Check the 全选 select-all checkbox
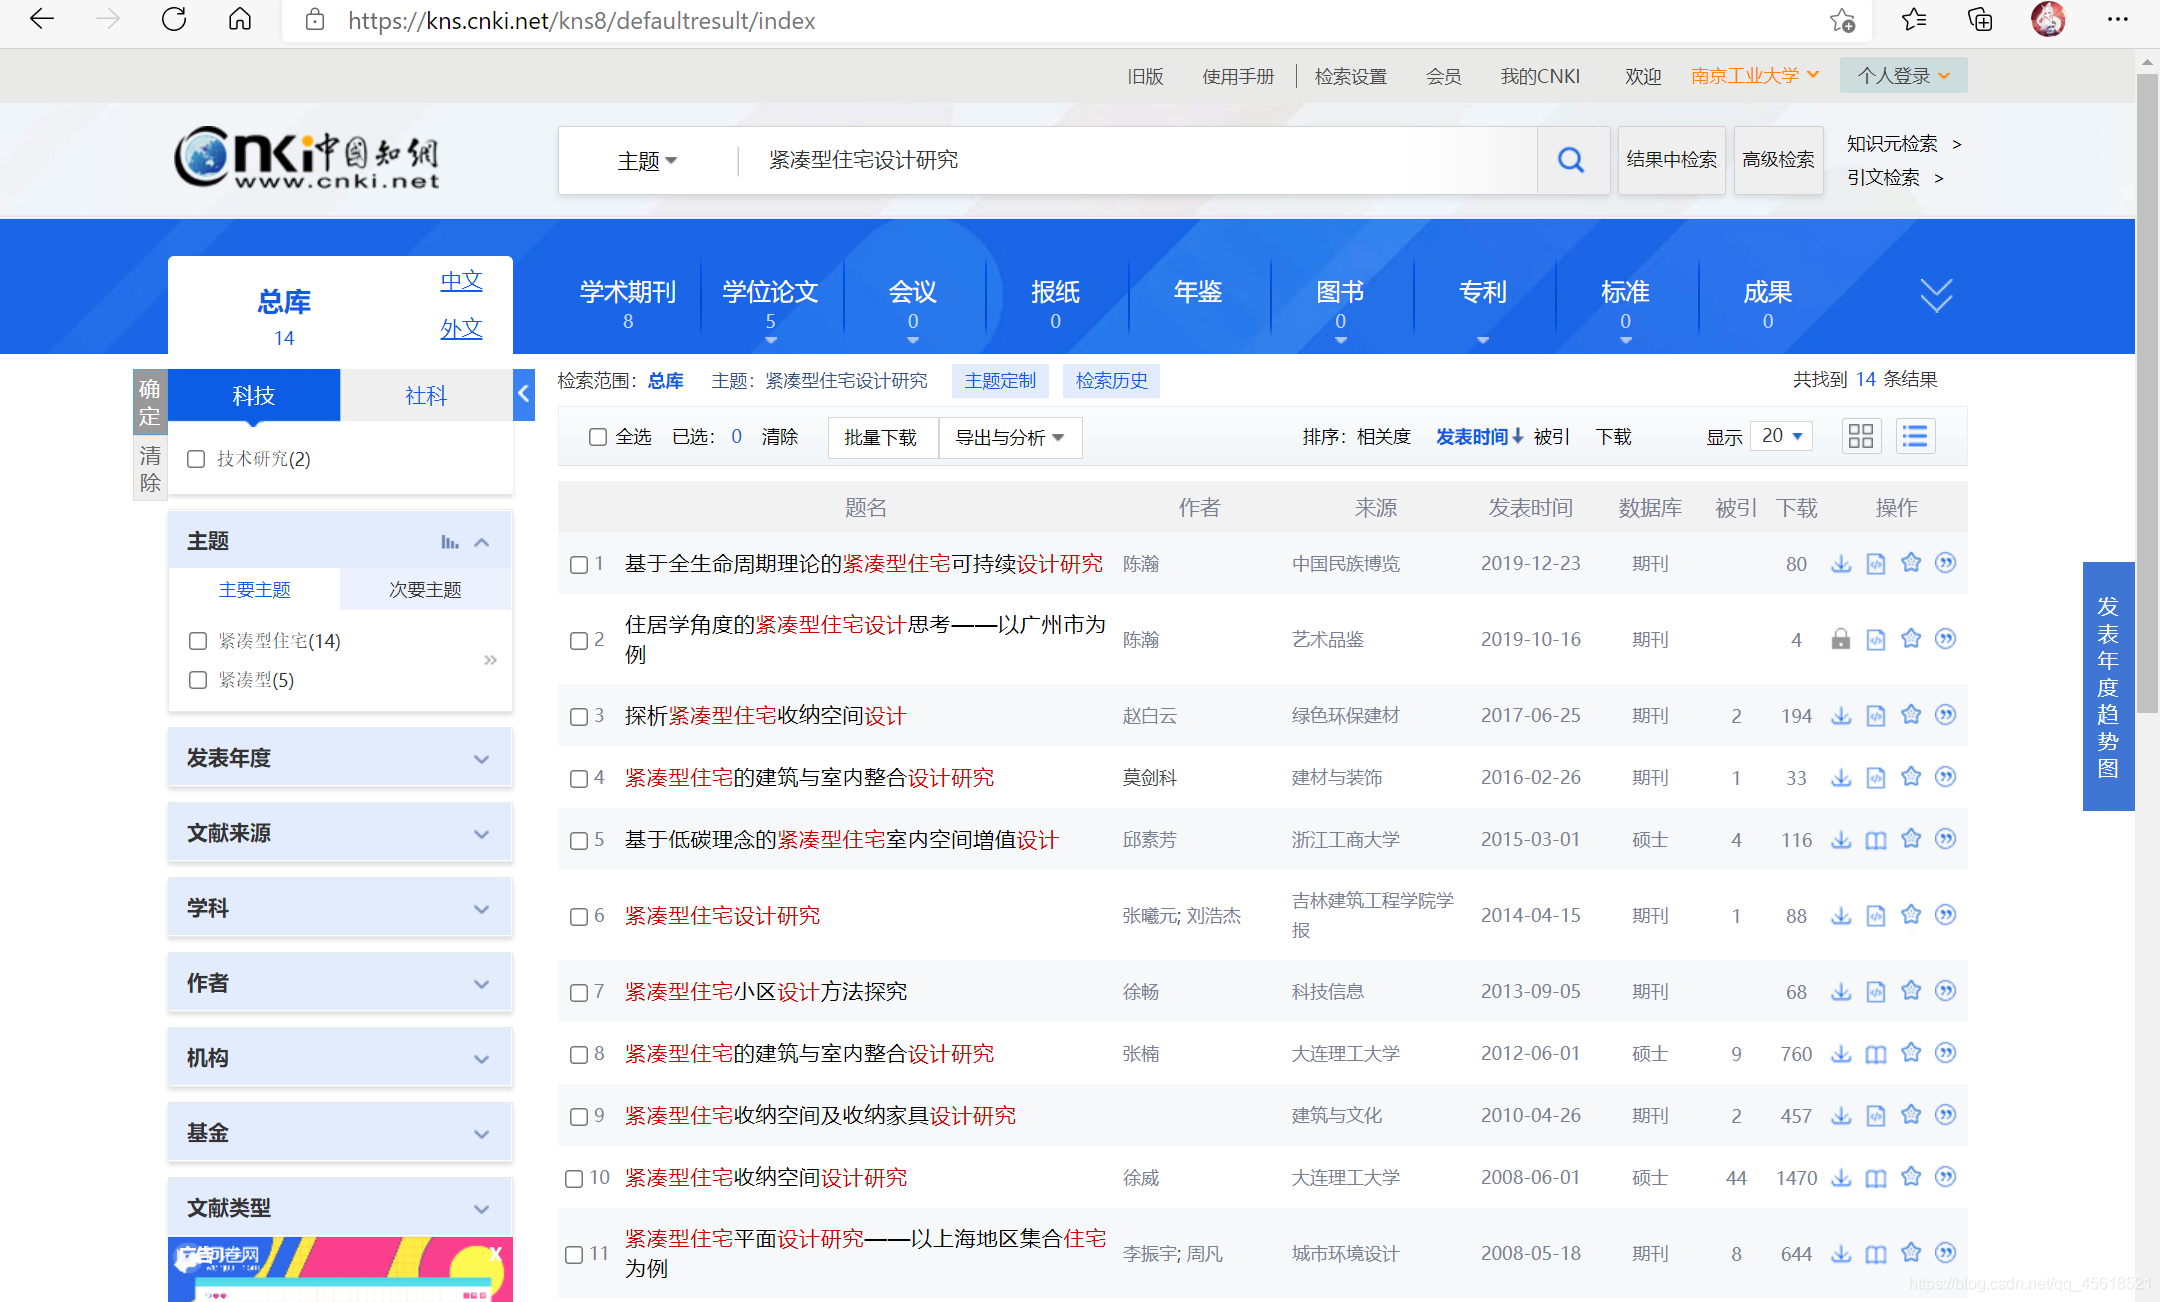2160x1302 pixels. [598, 437]
